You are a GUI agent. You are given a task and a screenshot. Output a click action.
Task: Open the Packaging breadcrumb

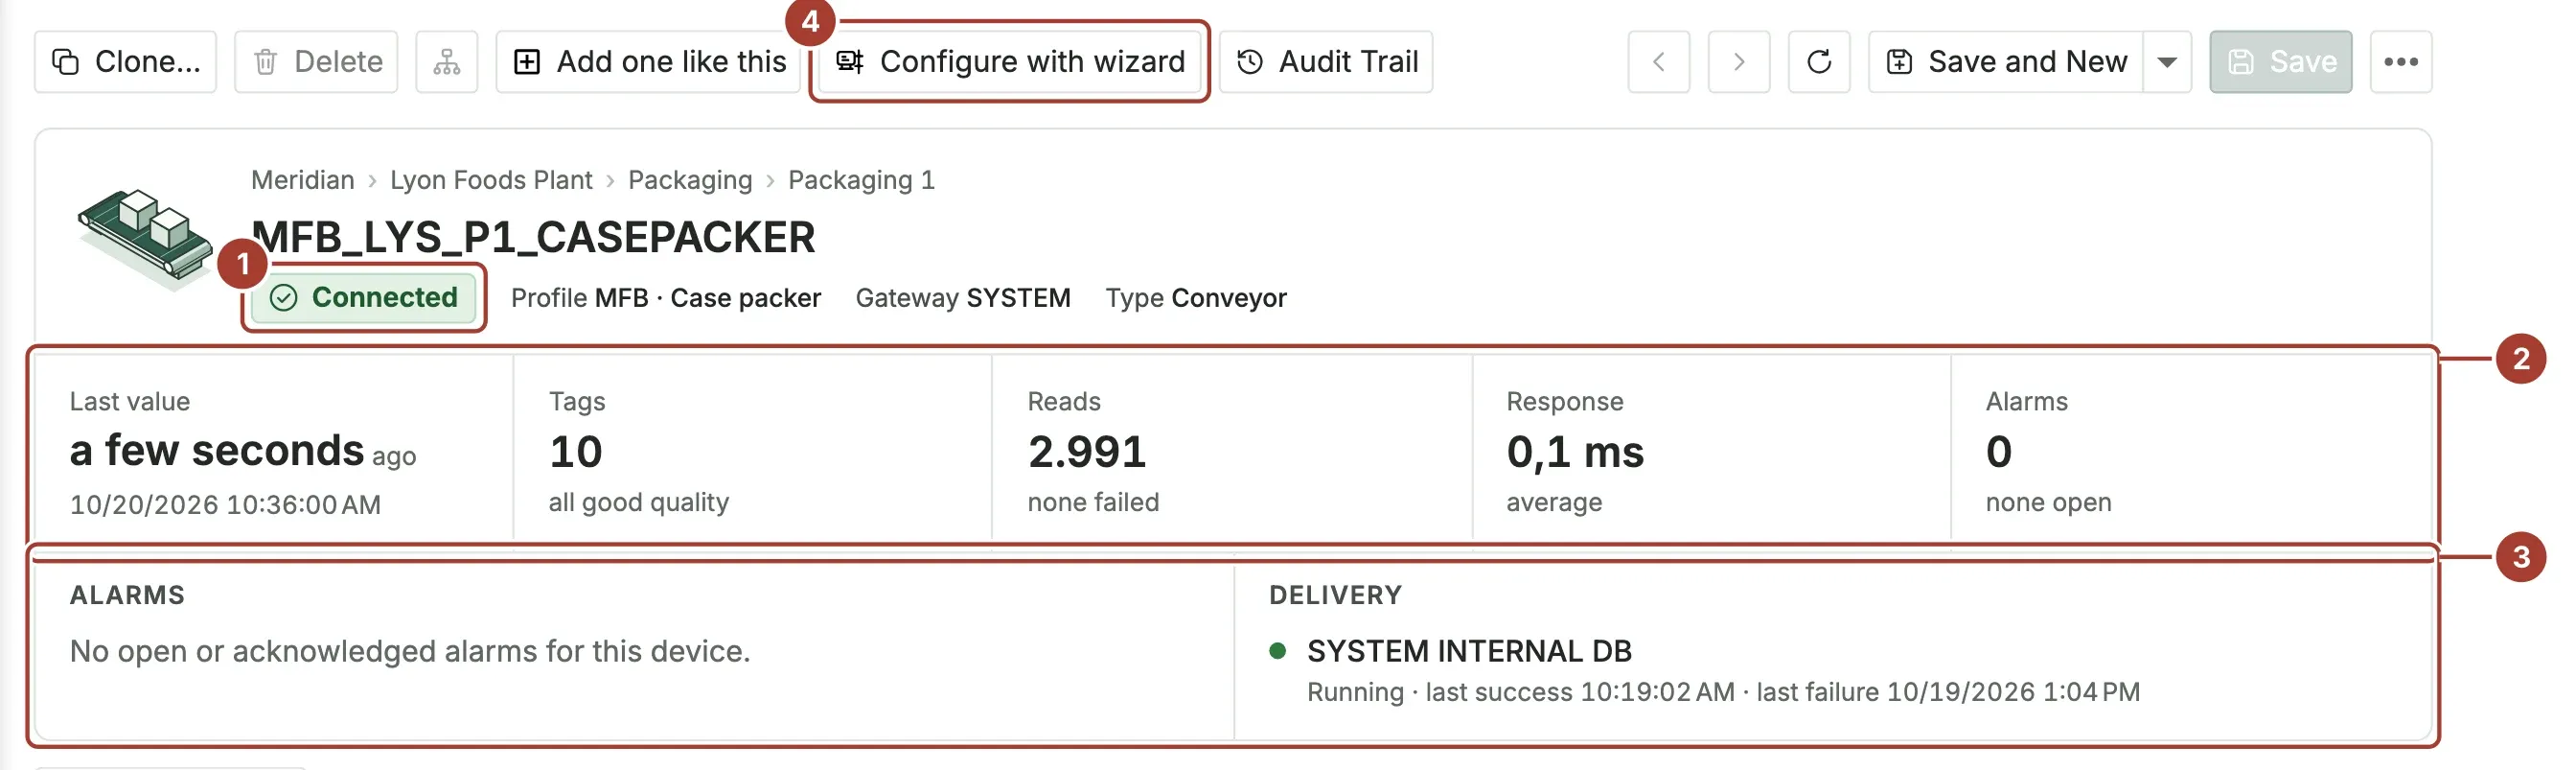(690, 180)
